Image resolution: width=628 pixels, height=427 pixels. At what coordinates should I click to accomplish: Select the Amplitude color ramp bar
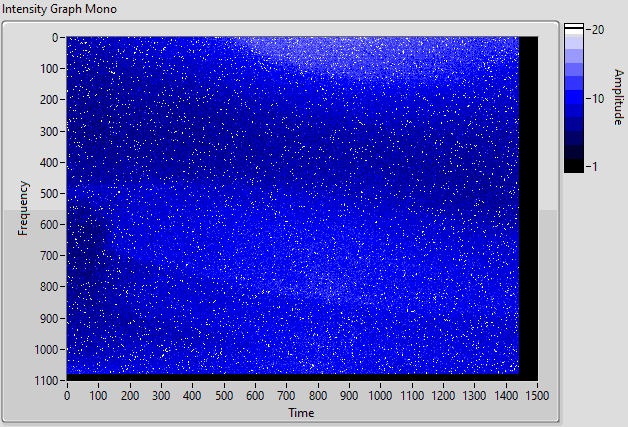tap(574, 98)
